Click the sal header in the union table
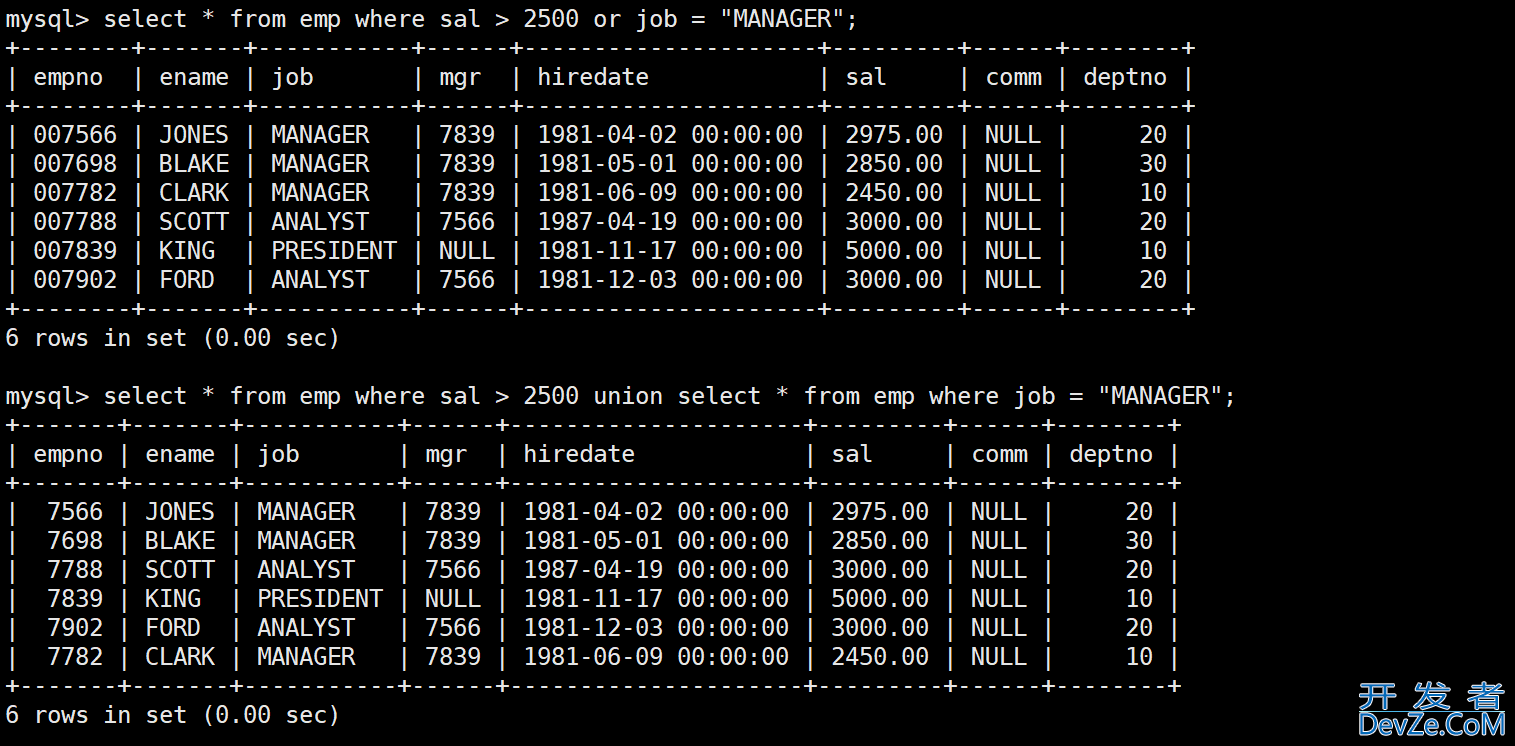Image resolution: width=1515 pixels, height=746 pixels. click(852, 454)
